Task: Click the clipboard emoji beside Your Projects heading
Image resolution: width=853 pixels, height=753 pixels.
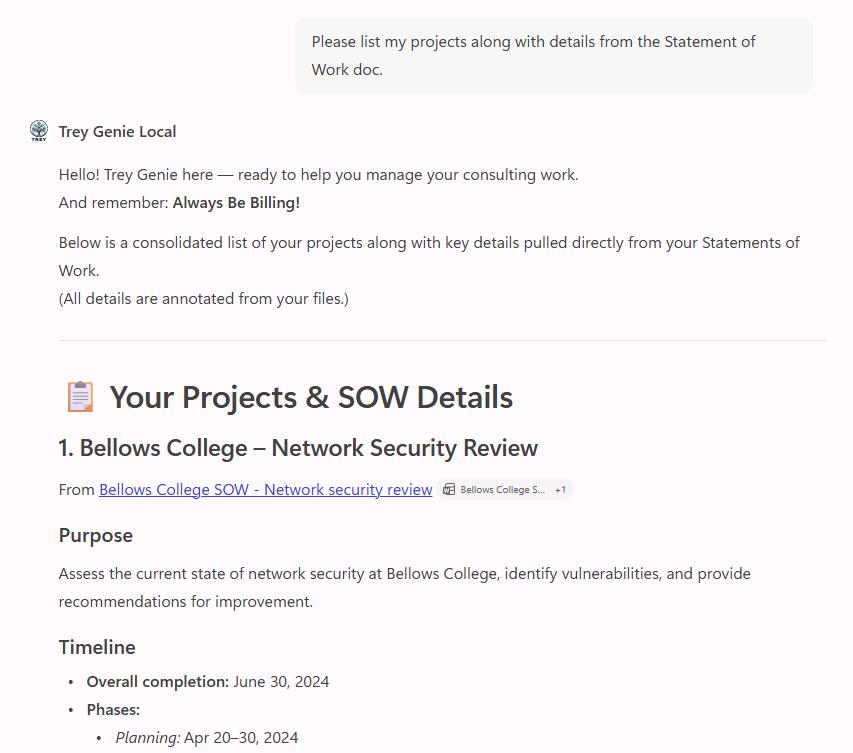Action: 80,397
